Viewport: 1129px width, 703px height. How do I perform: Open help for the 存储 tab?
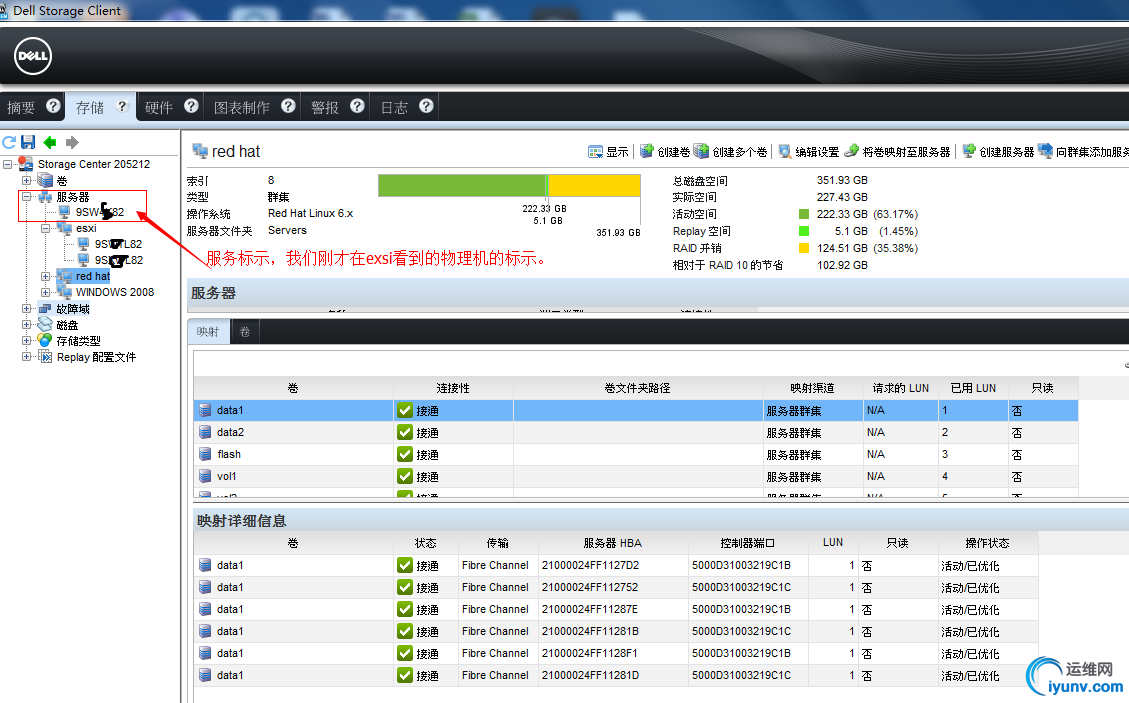122,106
